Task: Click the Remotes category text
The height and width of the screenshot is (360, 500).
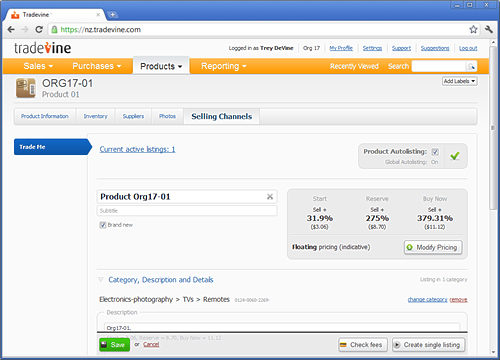Action: click(x=216, y=299)
